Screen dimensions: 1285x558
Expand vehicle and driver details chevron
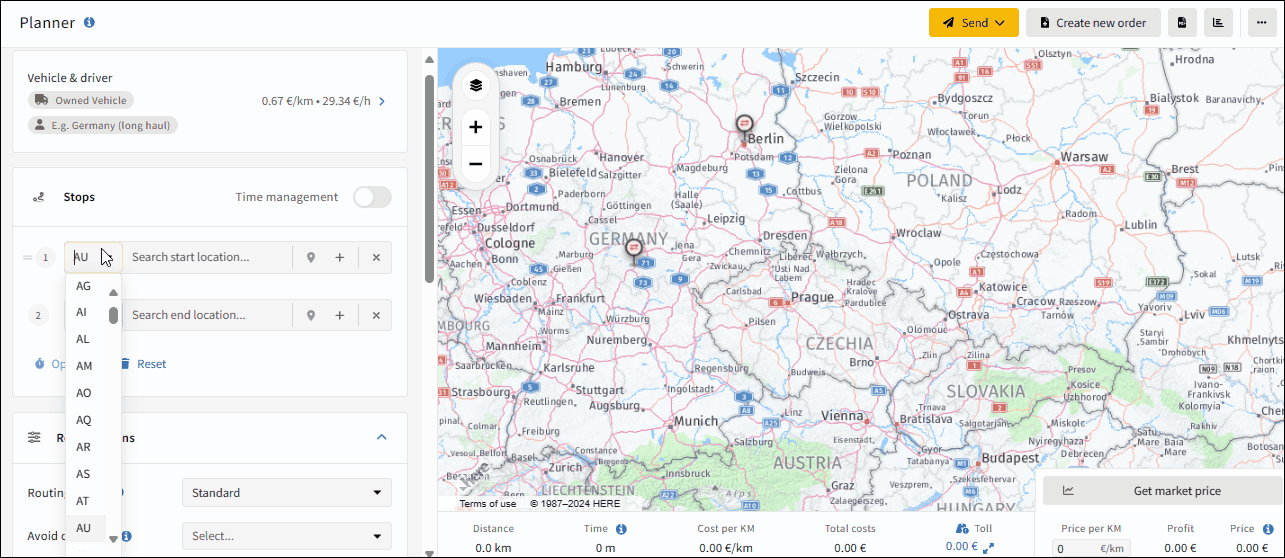[382, 101]
